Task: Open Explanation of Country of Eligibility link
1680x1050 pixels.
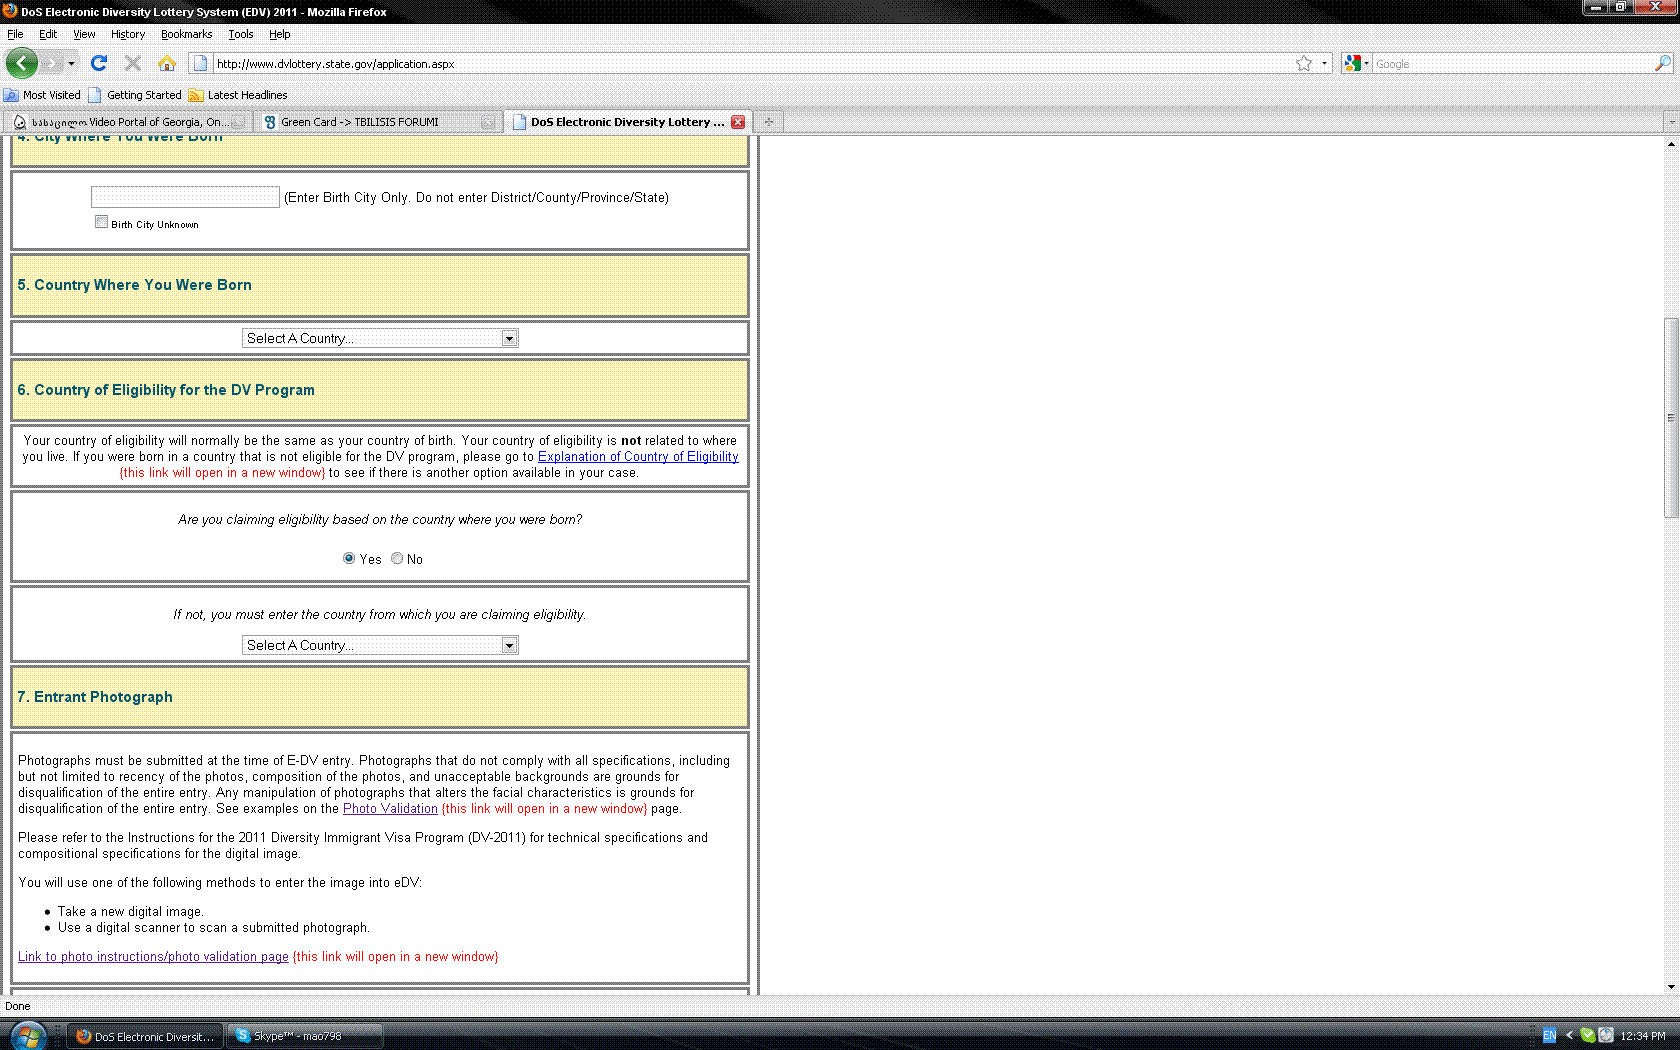Action: 638,457
